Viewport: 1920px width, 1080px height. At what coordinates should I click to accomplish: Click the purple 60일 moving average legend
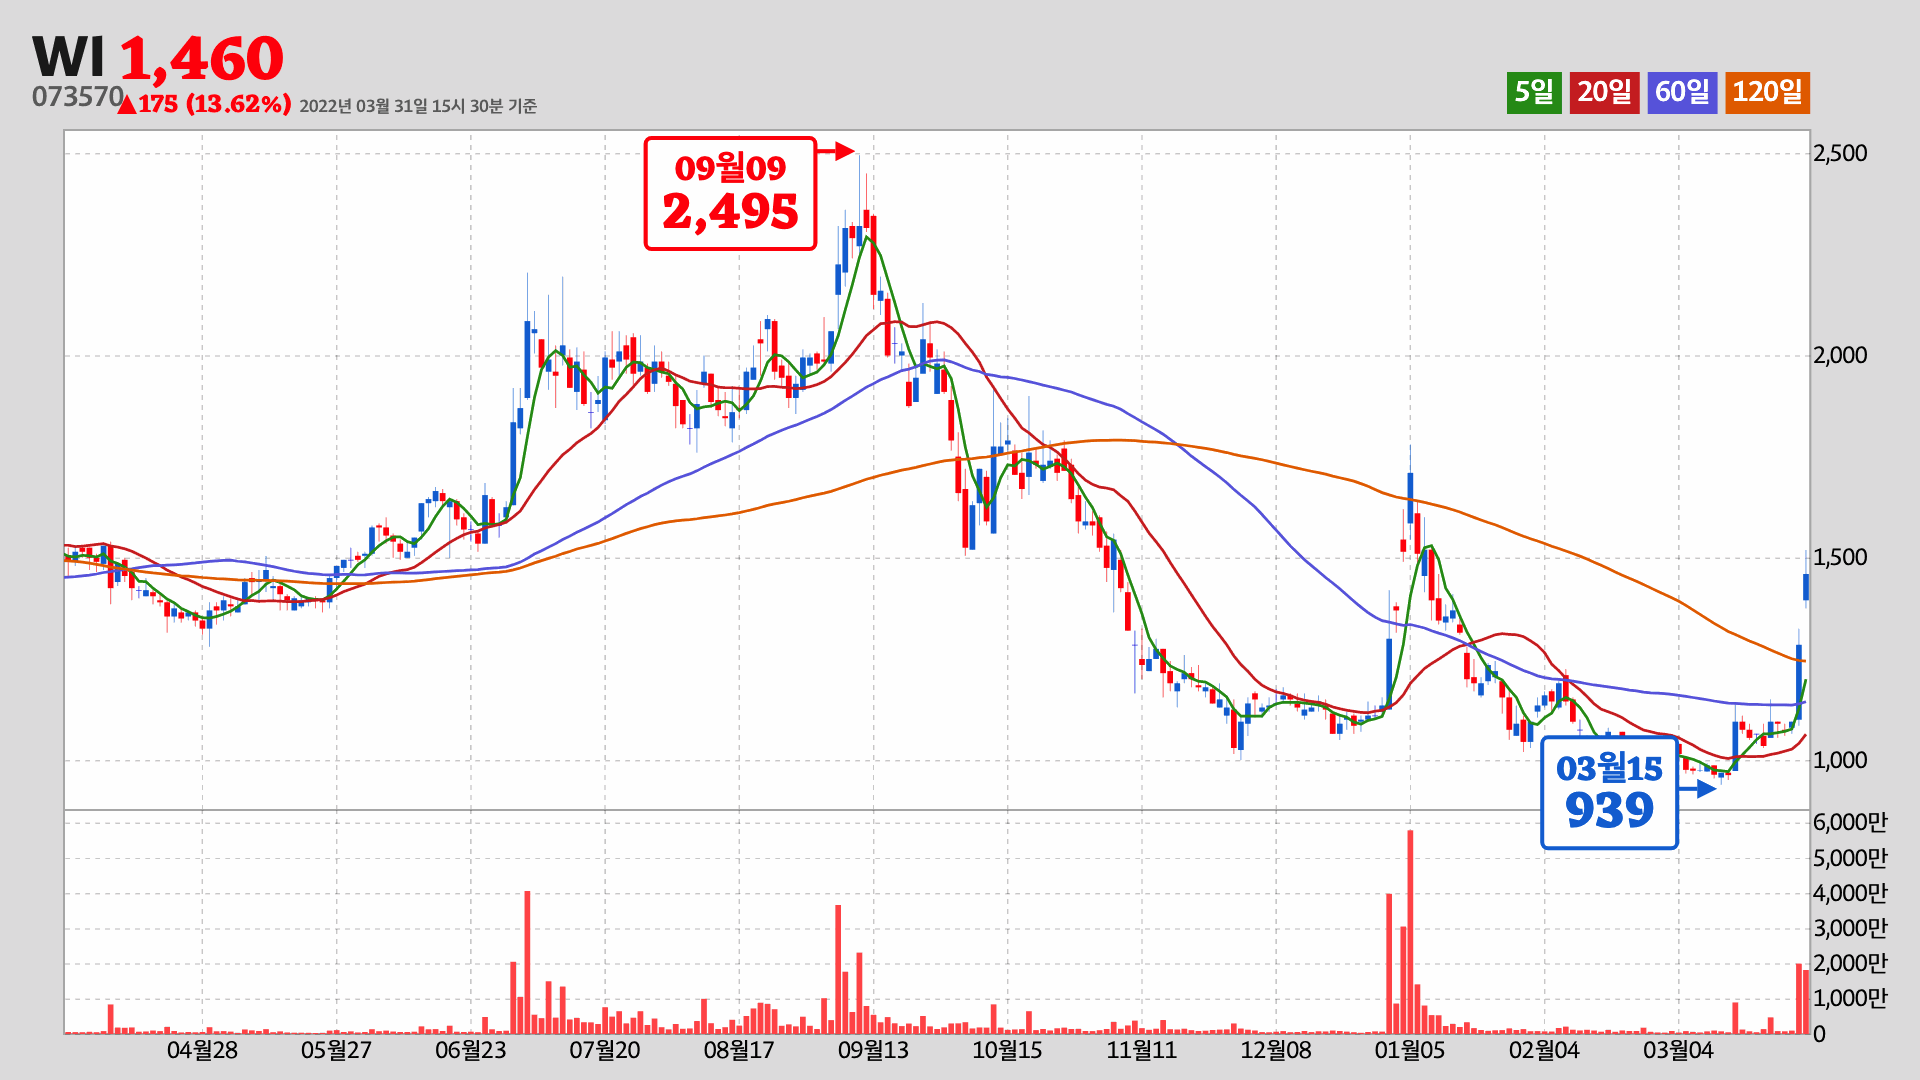tap(1682, 93)
